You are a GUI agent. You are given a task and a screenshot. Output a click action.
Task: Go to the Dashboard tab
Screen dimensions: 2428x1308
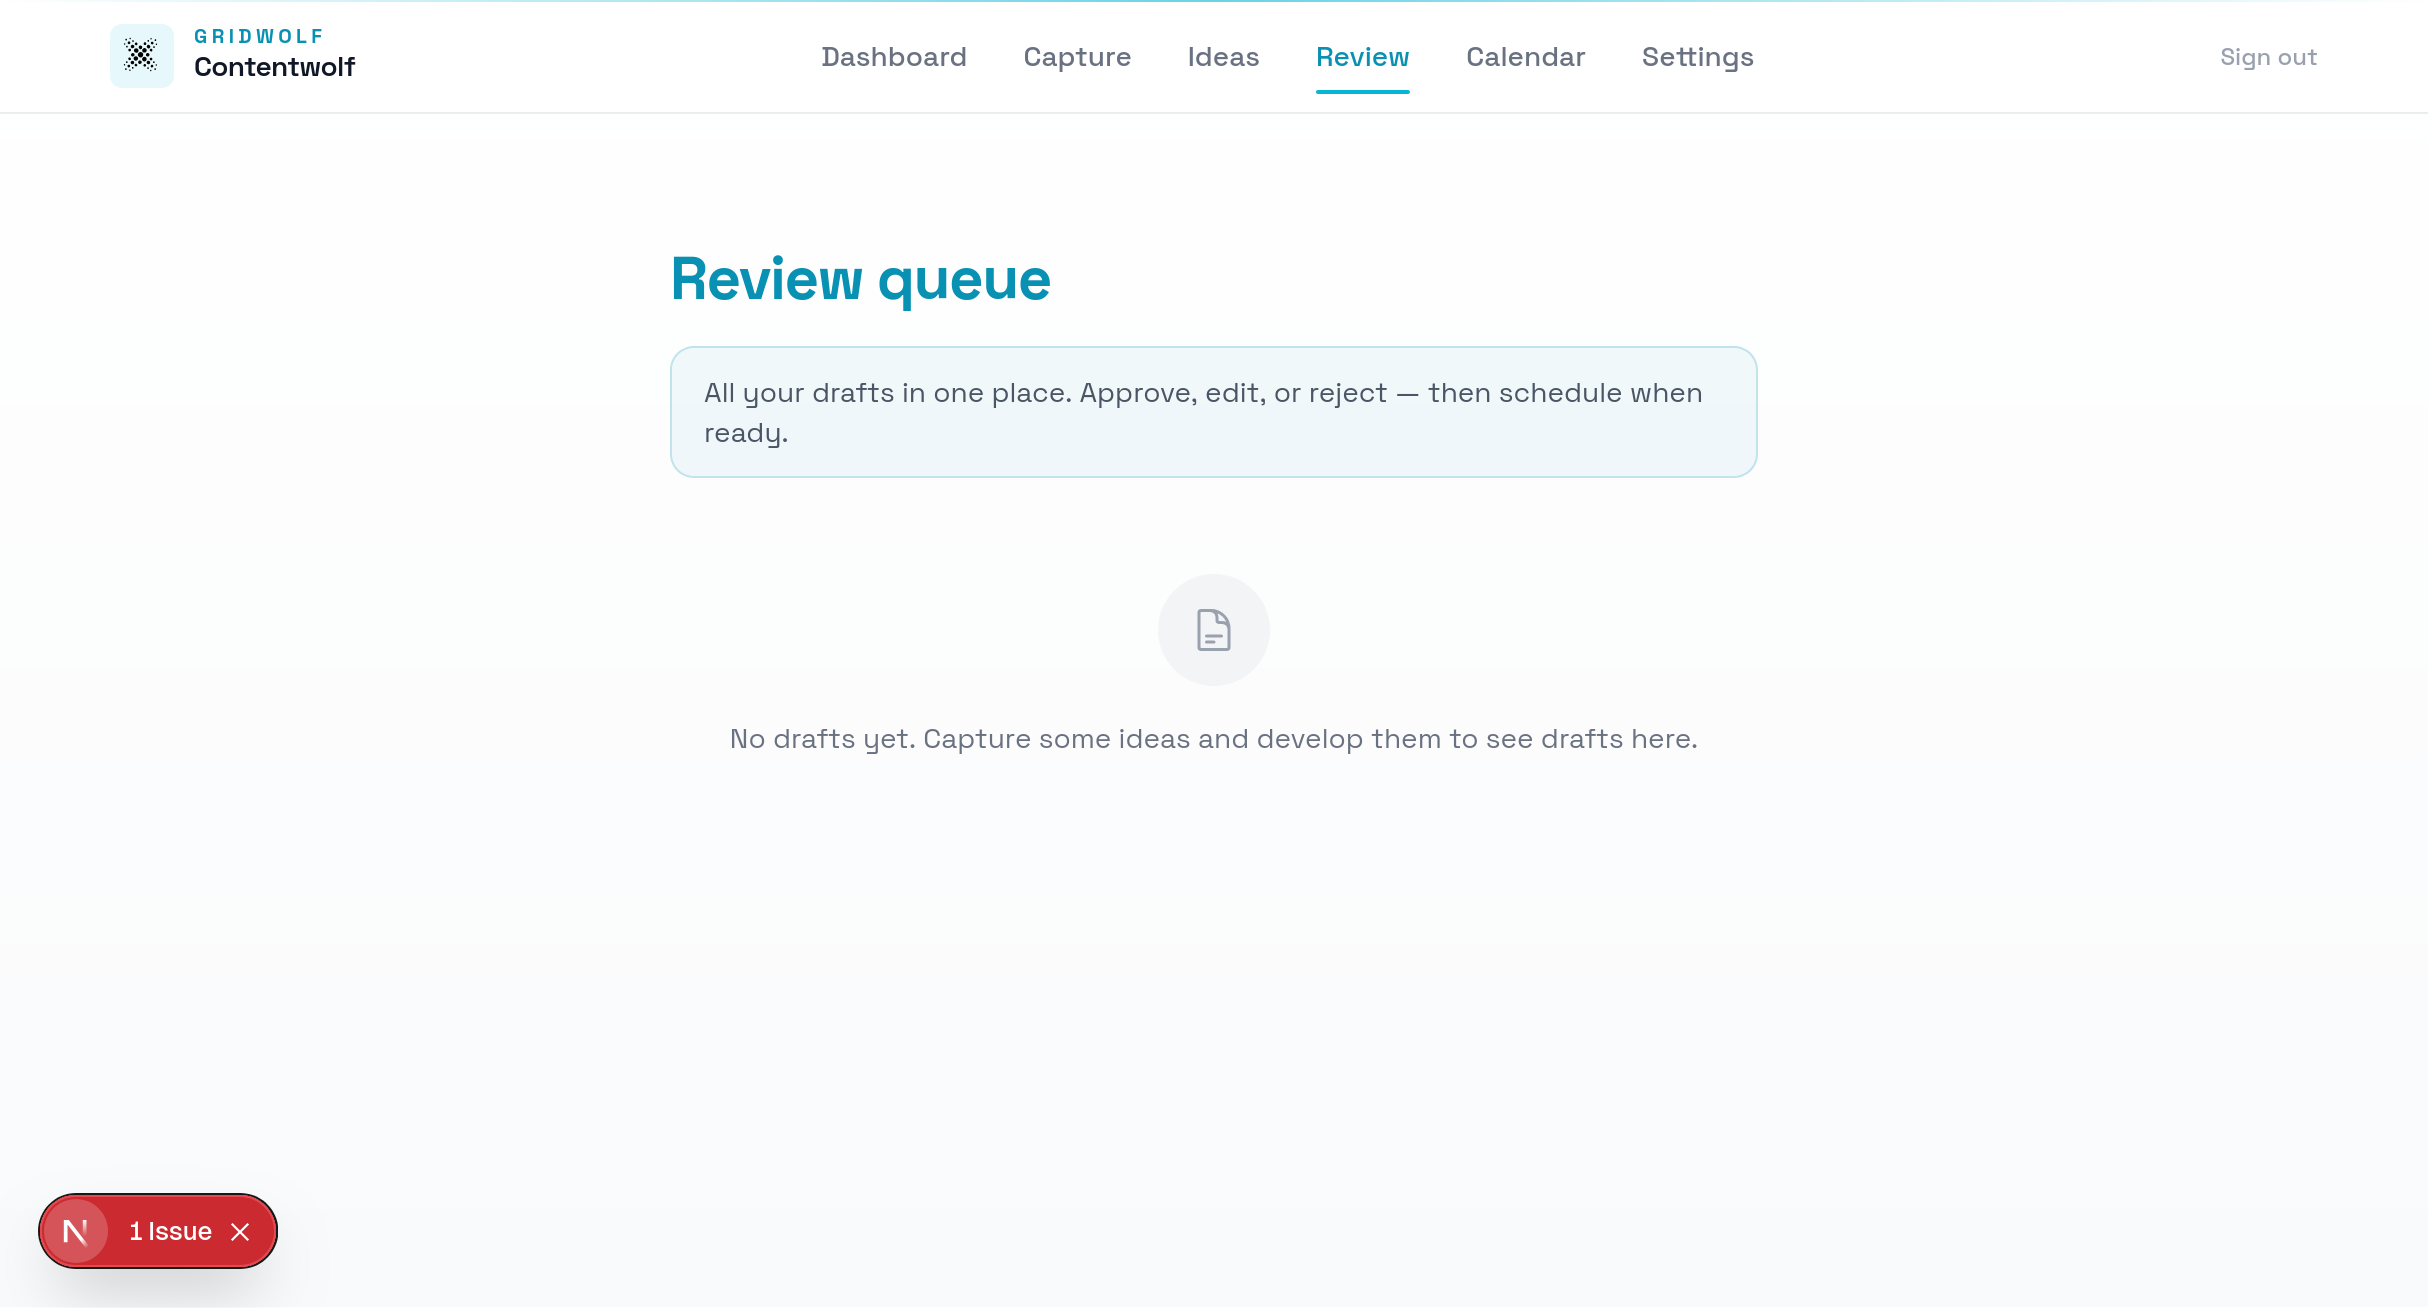click(894, 57)
